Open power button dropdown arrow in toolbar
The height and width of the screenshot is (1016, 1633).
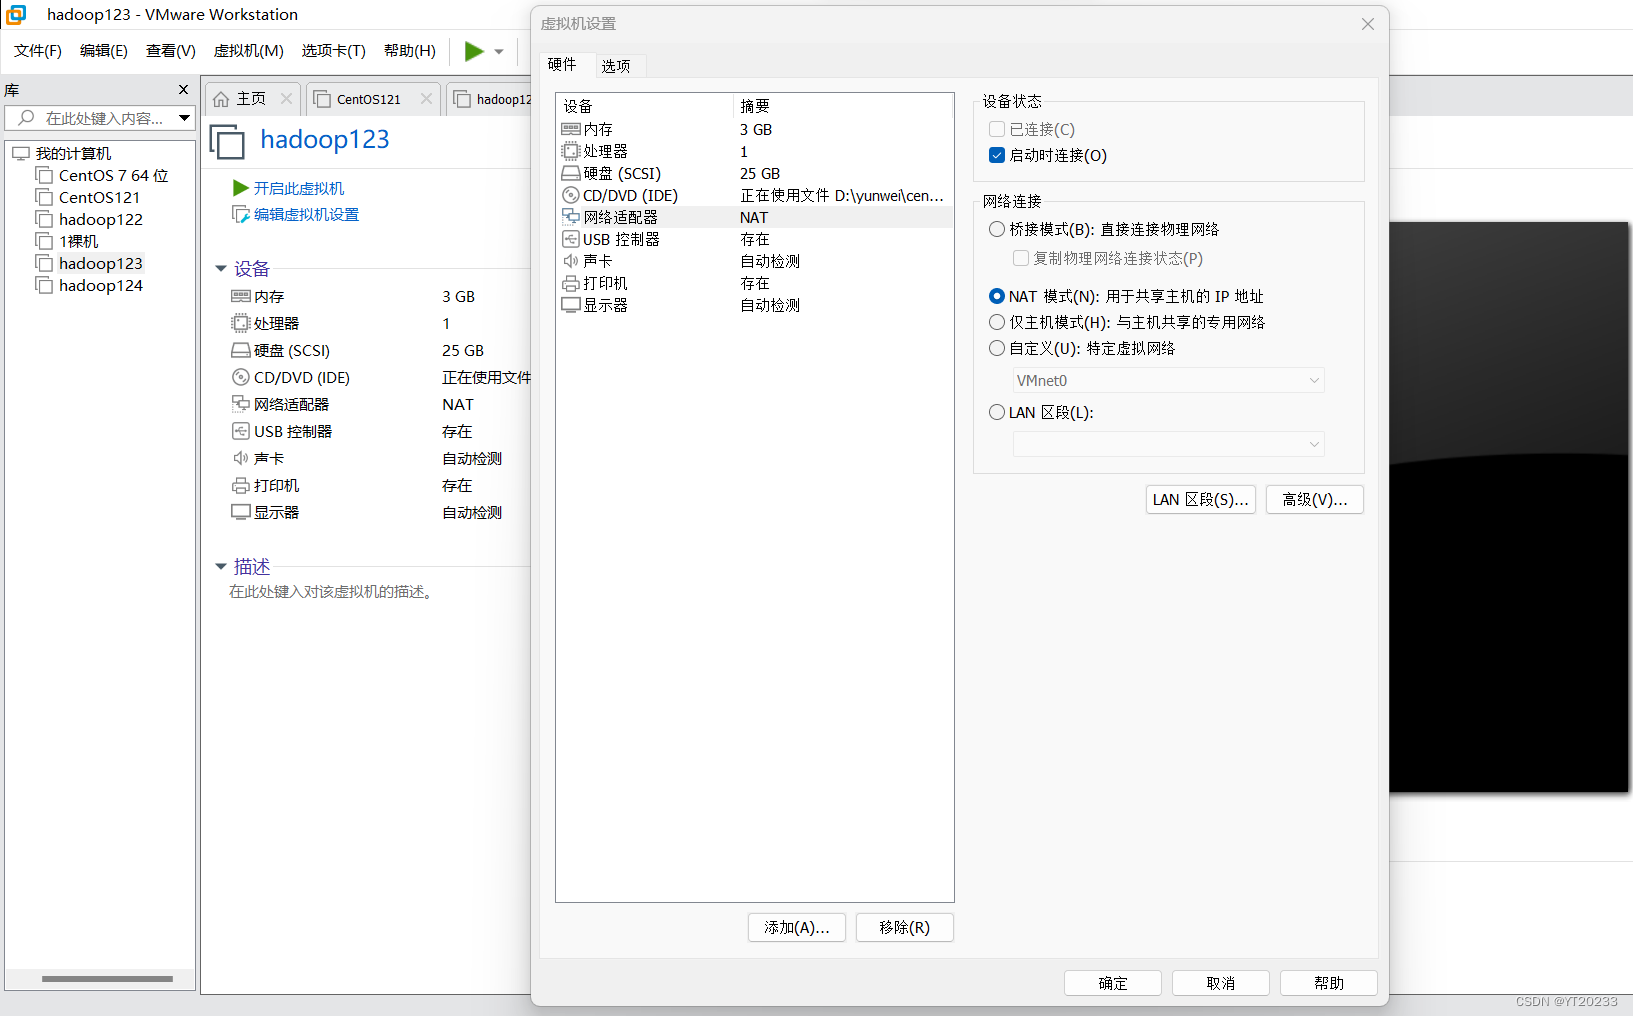coord(499,52)
